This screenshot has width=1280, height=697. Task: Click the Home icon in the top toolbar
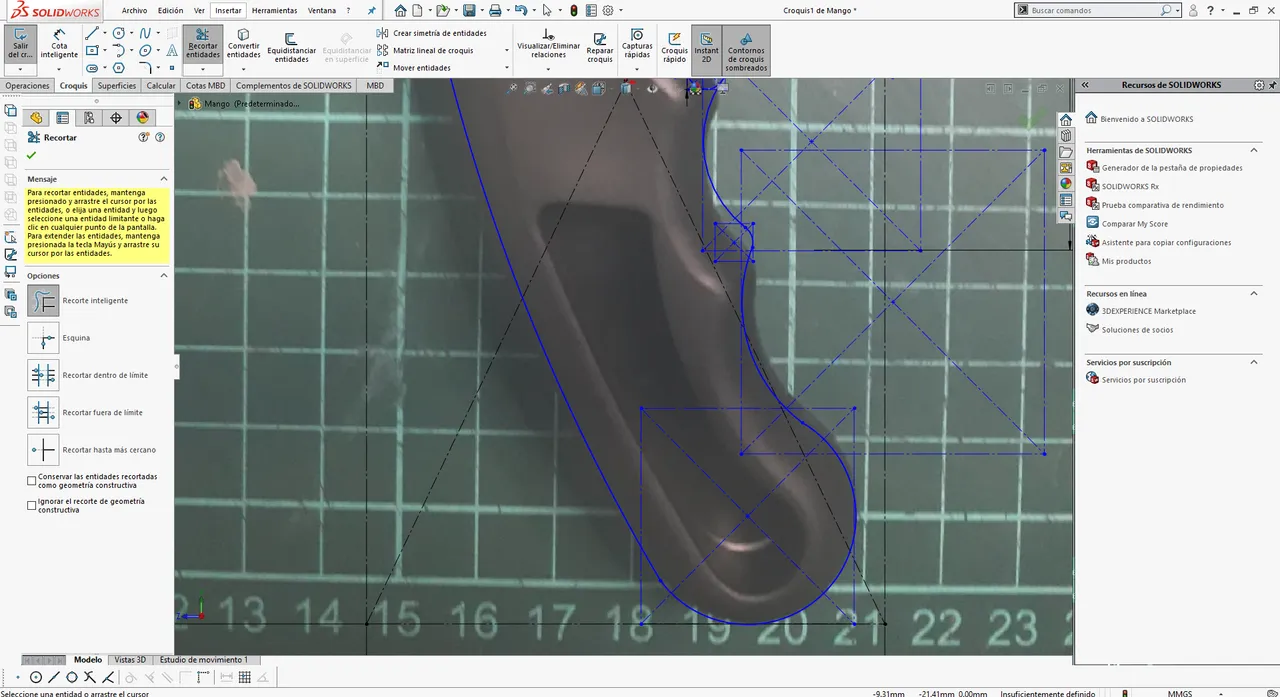[x=400, y=10]
